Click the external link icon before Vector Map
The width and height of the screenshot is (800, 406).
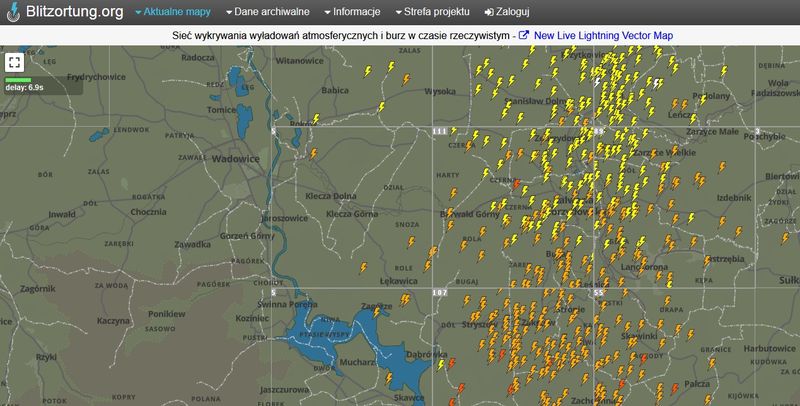click(523, 35)
